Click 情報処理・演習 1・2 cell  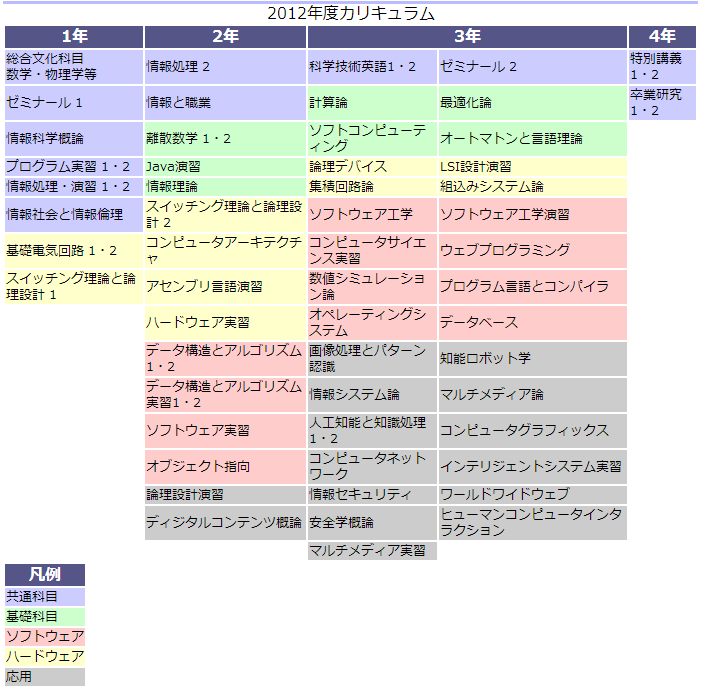74,187
